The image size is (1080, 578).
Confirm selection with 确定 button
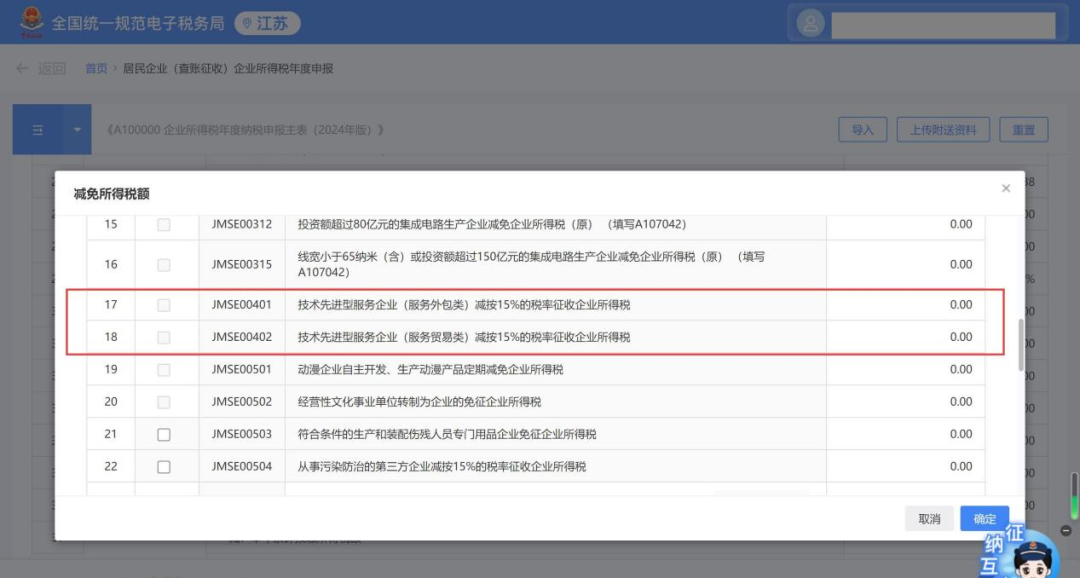click(984, 519)
